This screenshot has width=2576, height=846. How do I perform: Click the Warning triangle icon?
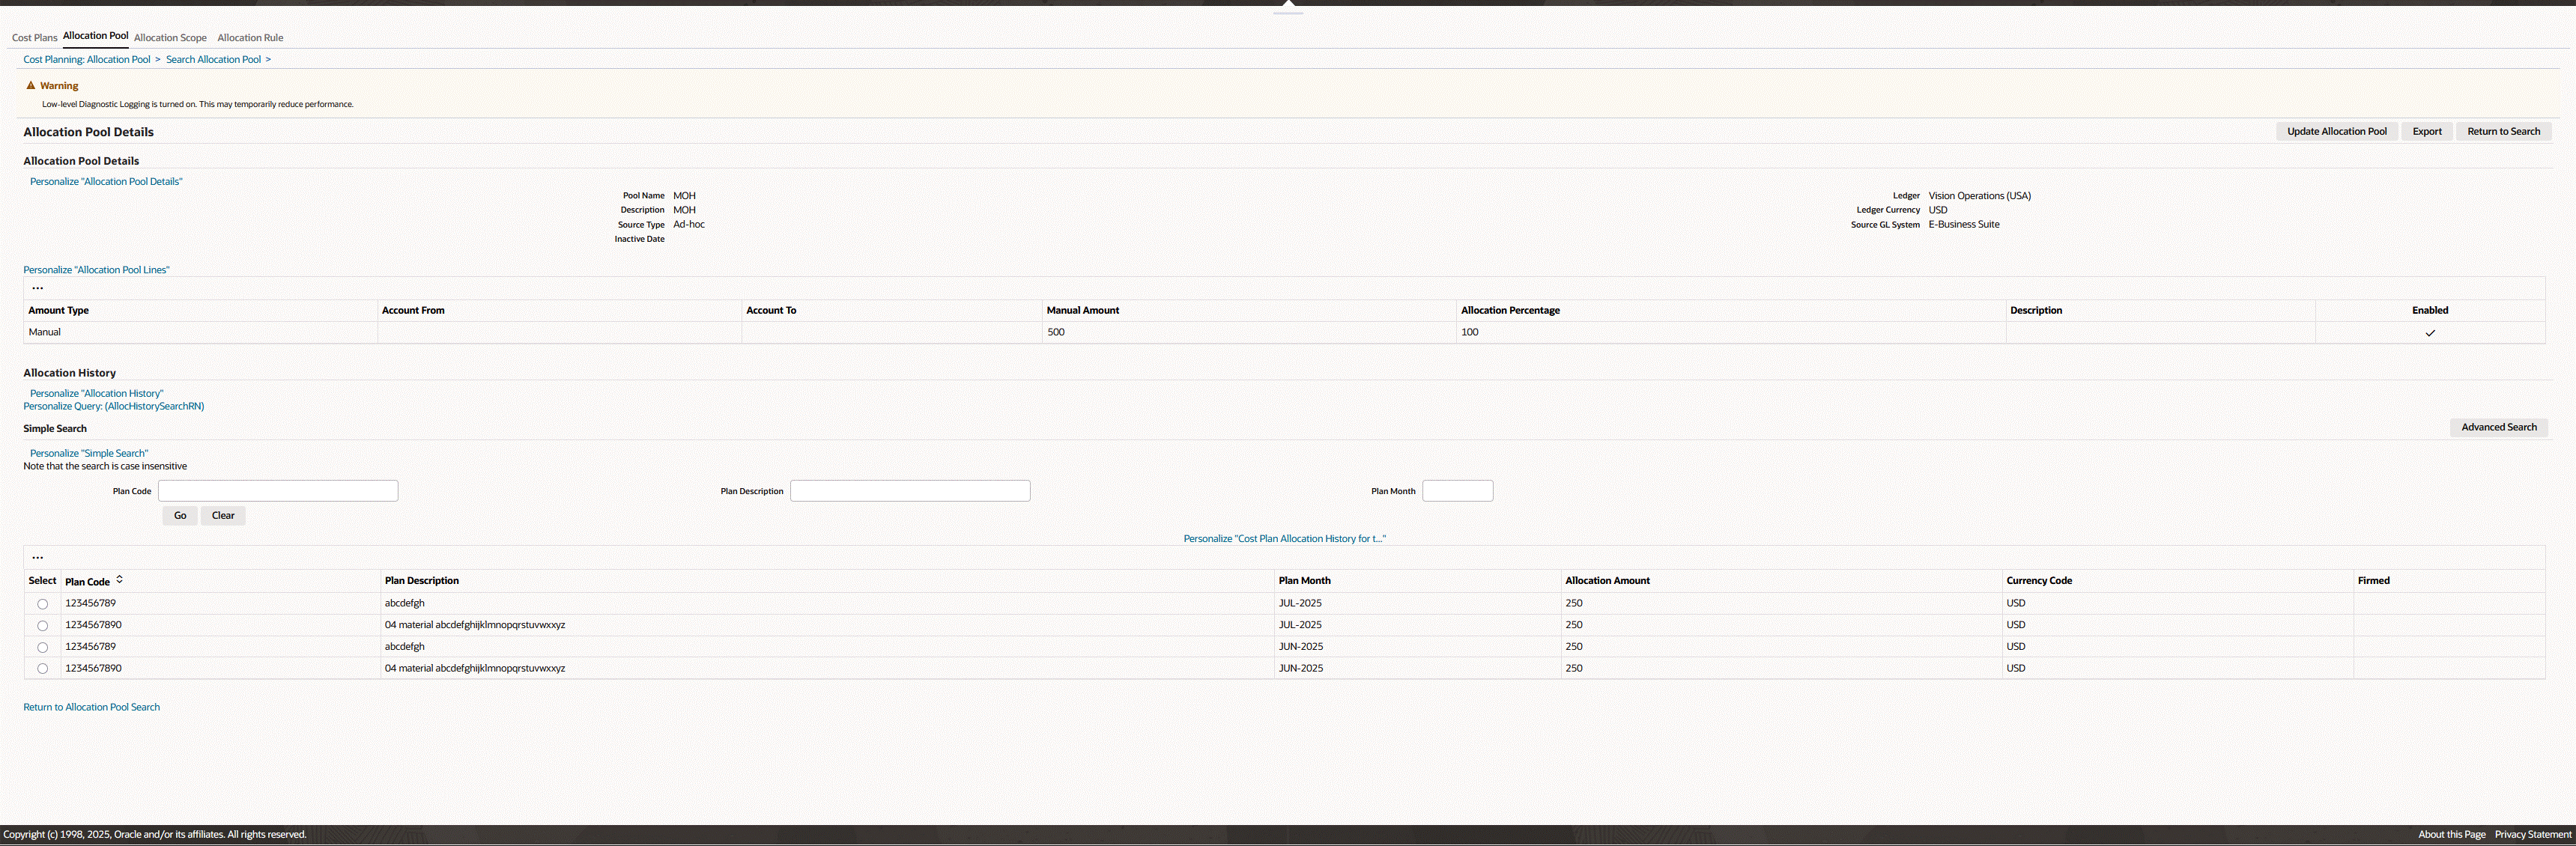[x=31, y=85]
